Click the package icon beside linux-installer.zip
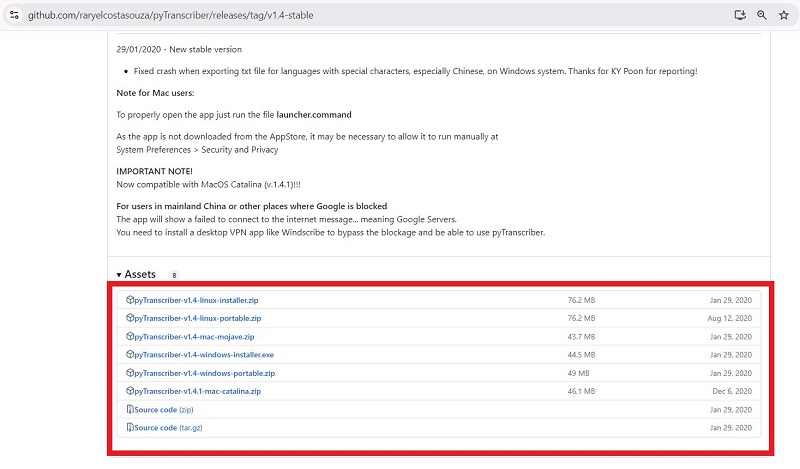Screen dimensions: 800x469 click(130, 300)
